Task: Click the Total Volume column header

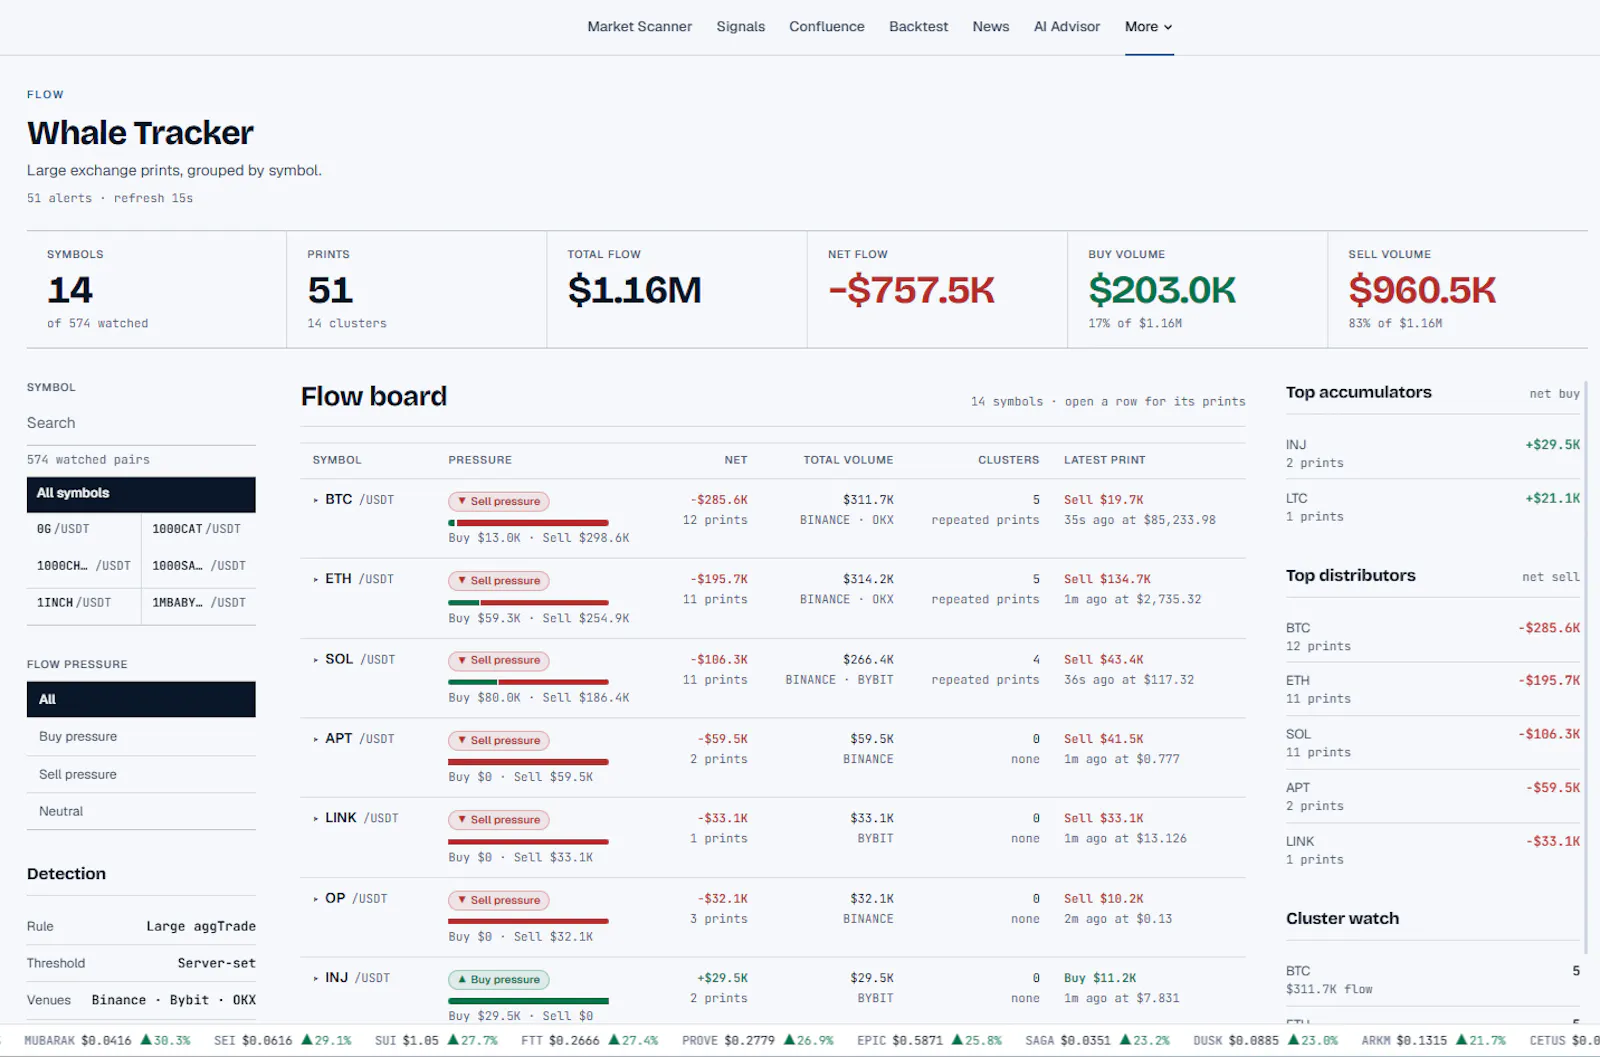Action: point(848,460)
